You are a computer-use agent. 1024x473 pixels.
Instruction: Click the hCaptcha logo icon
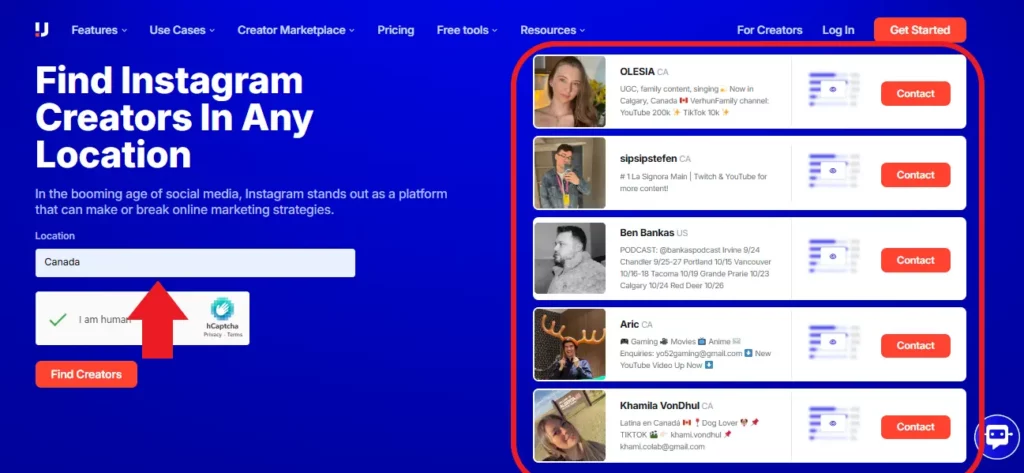click(223, 309)
